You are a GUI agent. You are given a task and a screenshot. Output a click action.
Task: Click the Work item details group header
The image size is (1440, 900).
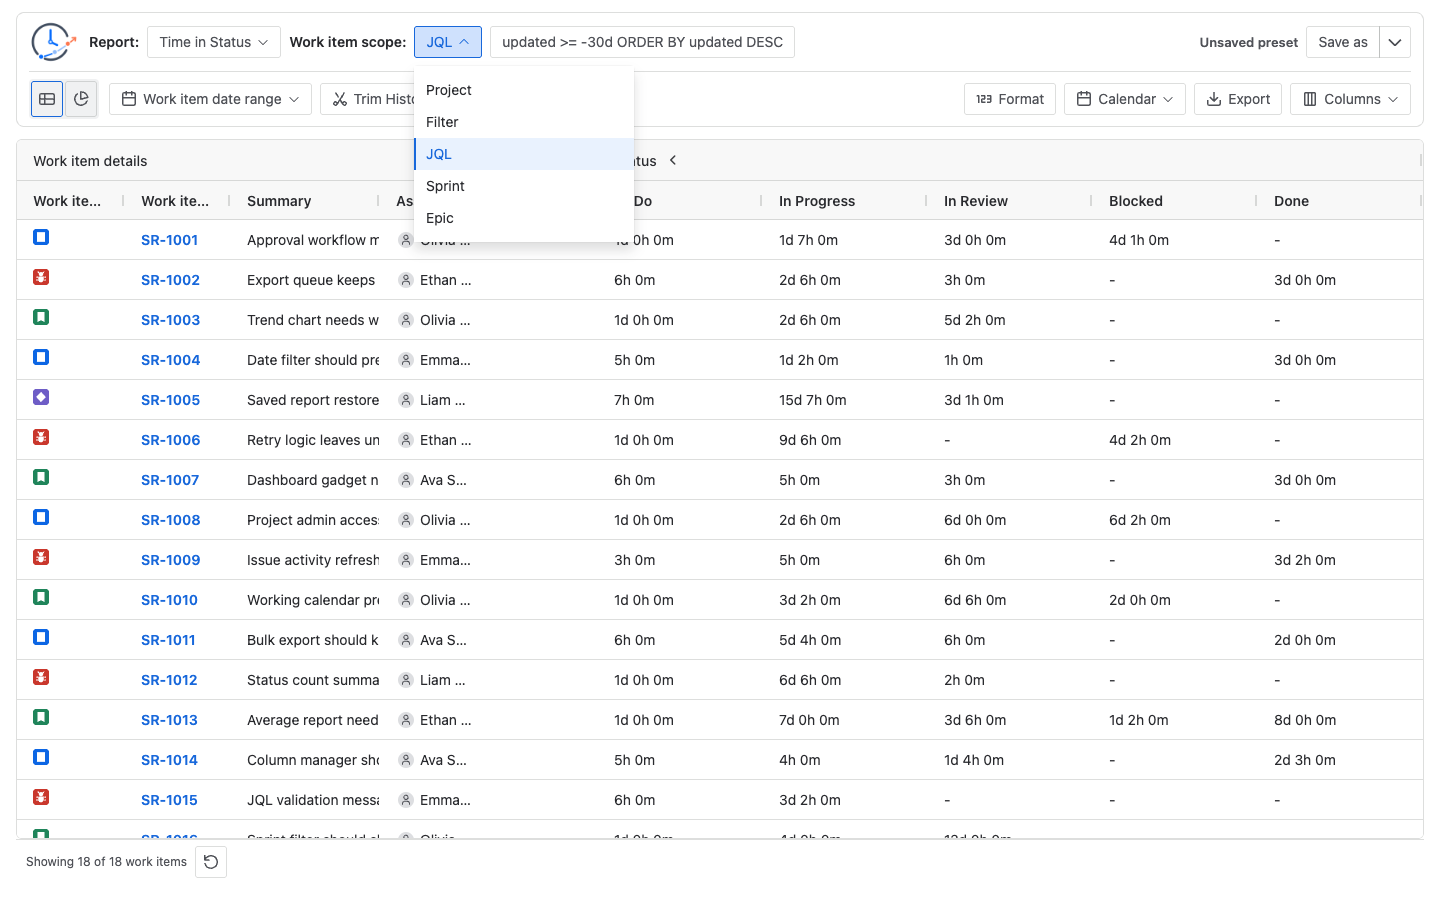tap(90, 161)
